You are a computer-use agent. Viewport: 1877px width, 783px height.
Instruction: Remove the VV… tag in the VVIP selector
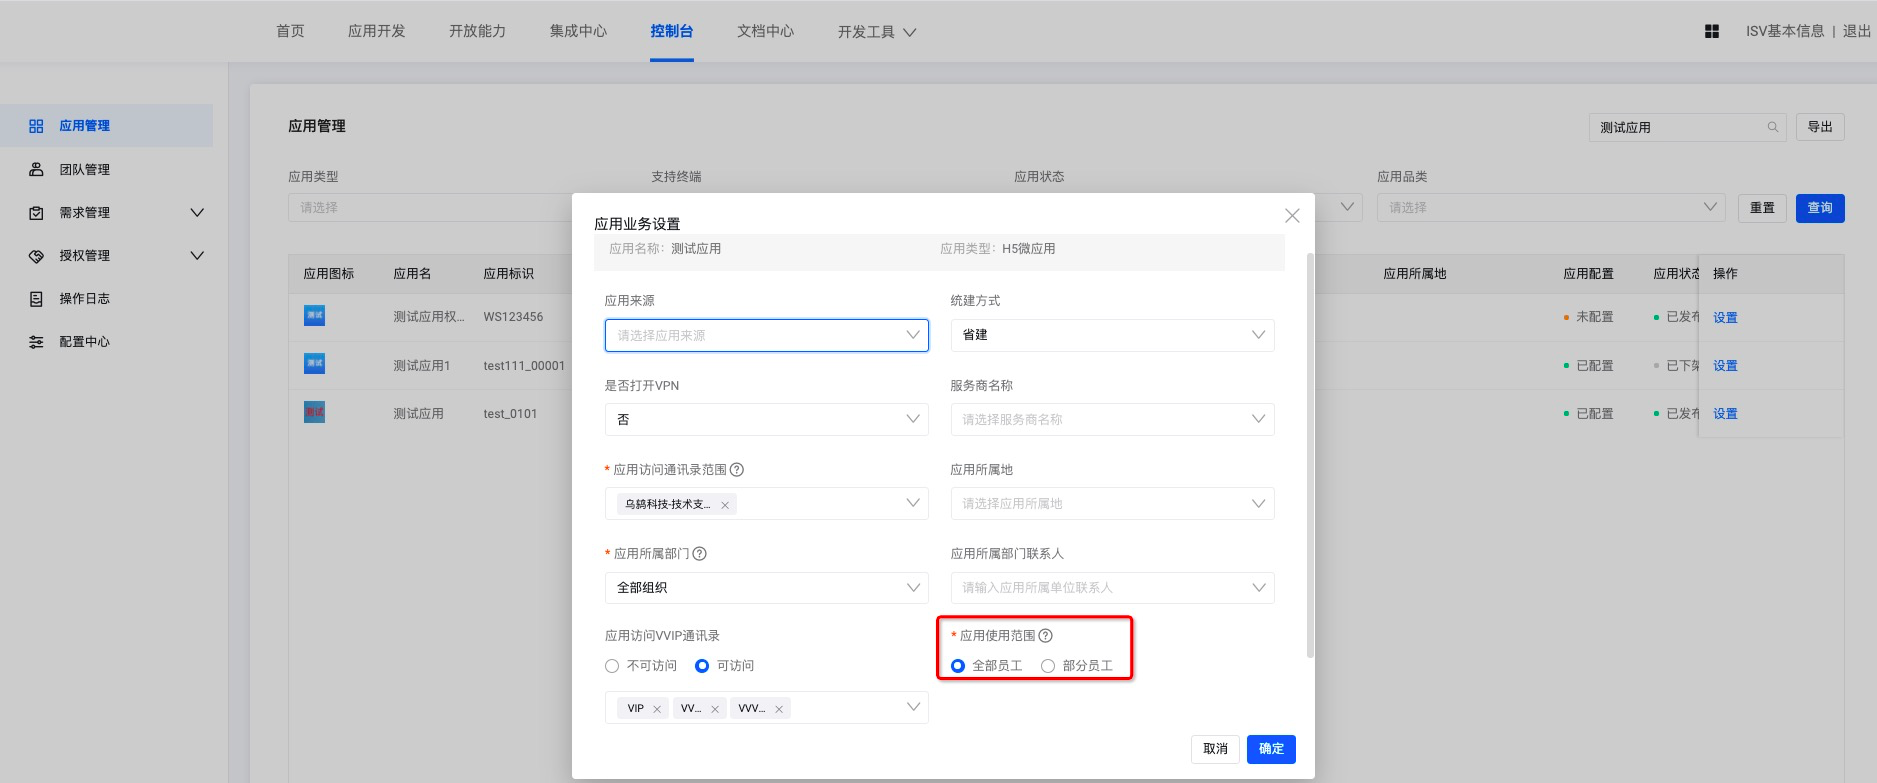click(x=715, y=709)
